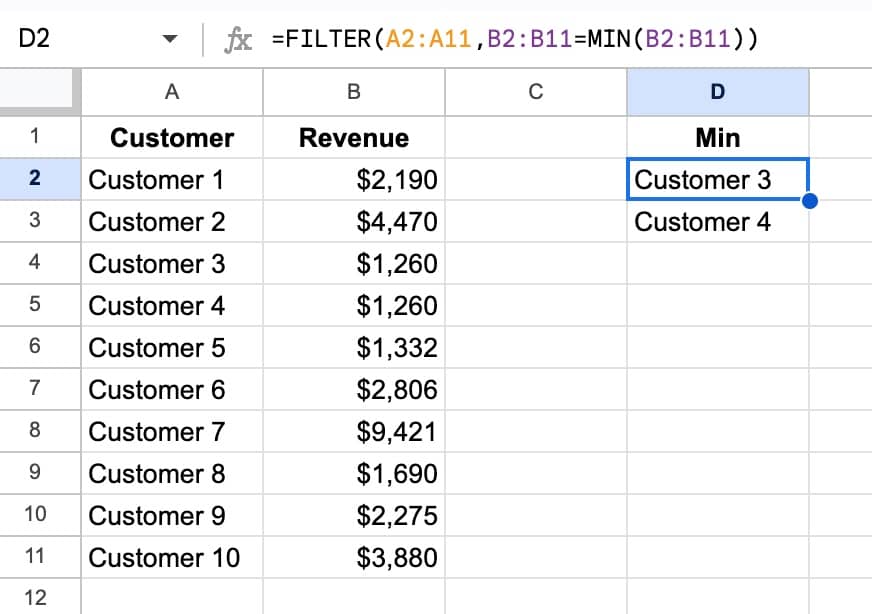
Task: Select column D header
Action: (717, 92)
